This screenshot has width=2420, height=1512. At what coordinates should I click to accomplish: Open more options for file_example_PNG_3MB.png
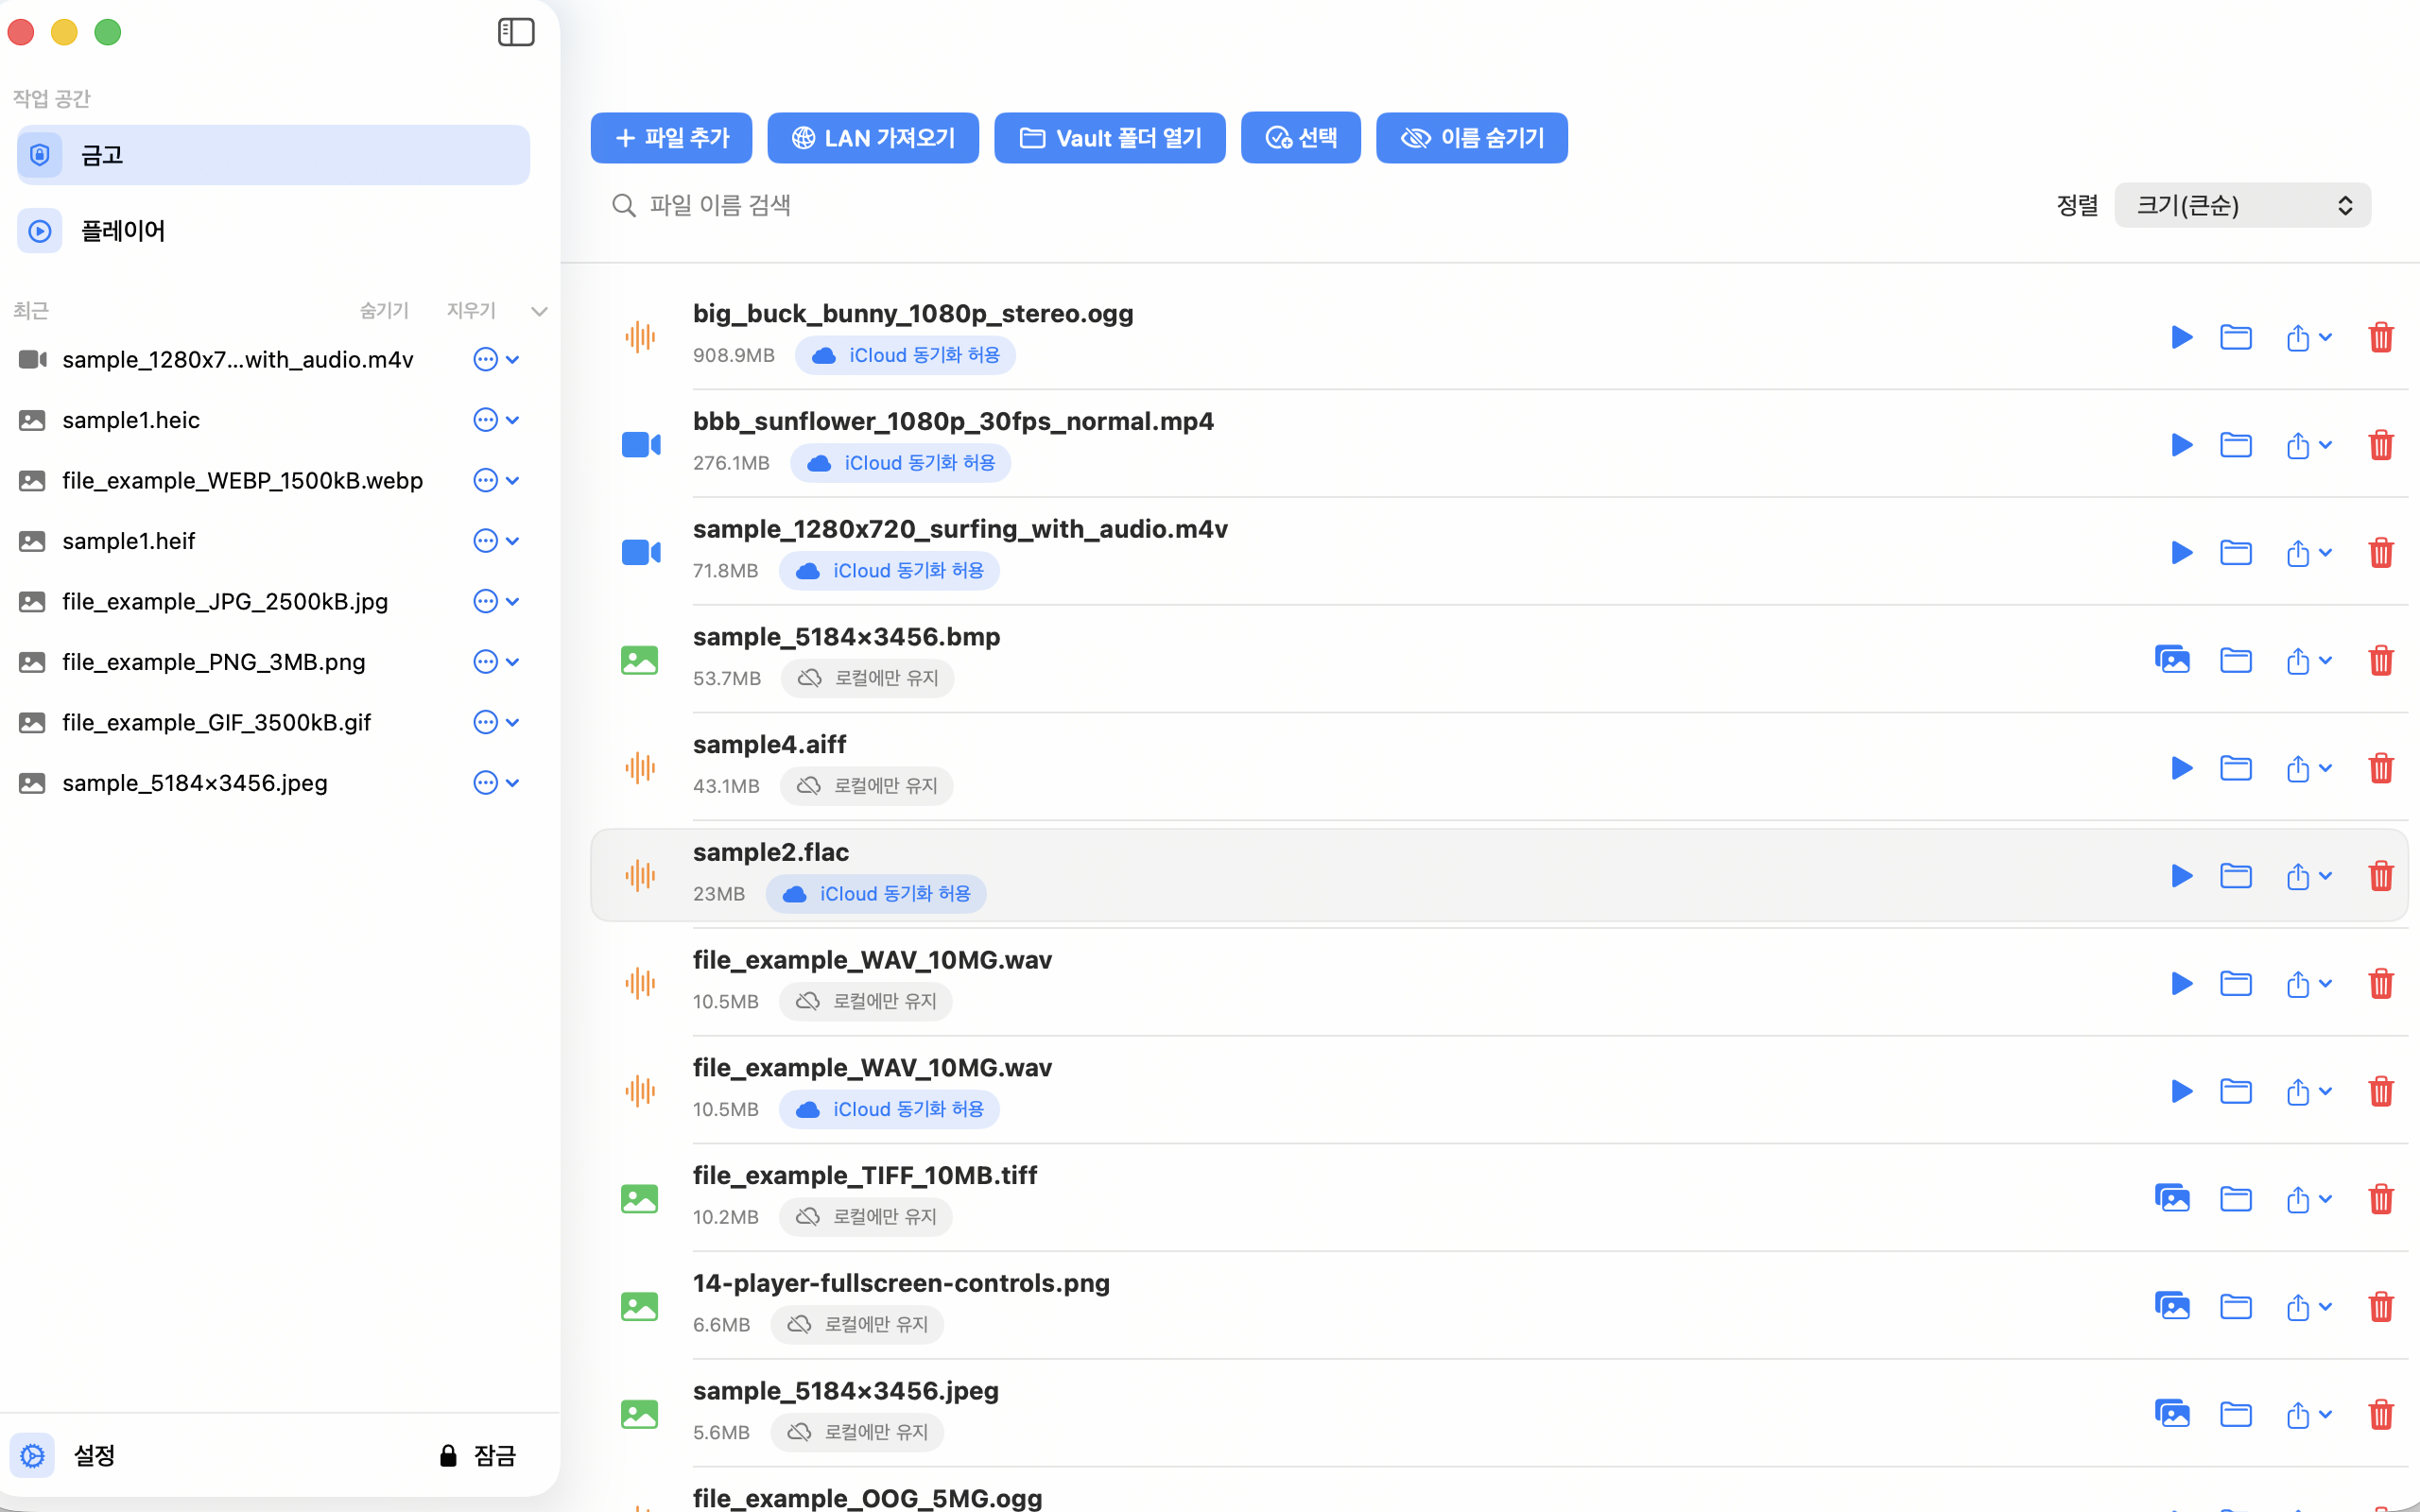pos(485,661)
